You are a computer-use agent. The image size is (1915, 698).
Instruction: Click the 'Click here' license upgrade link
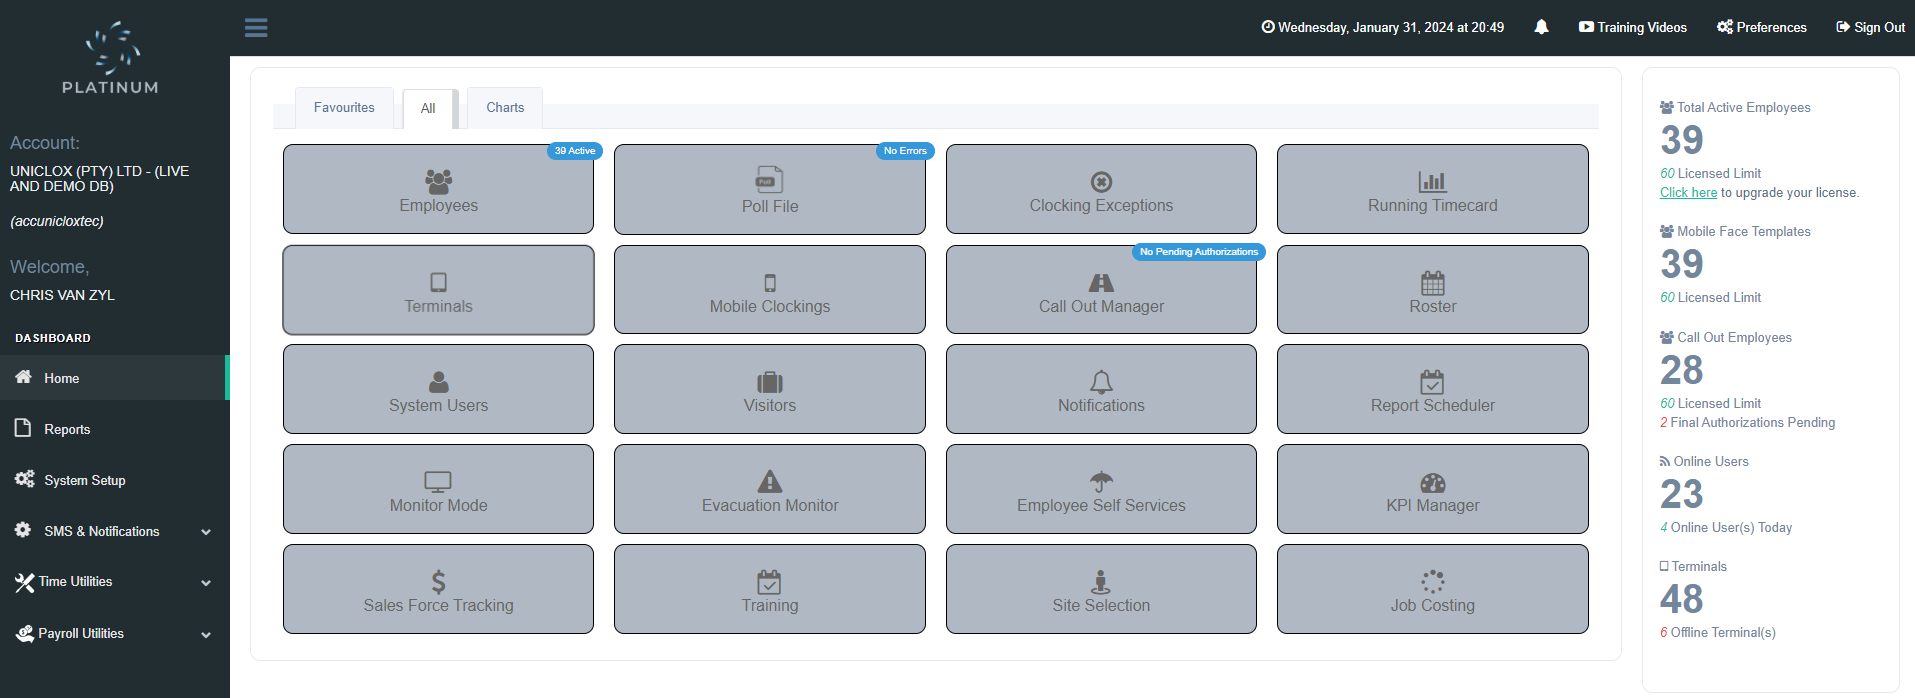(1688, 193)
